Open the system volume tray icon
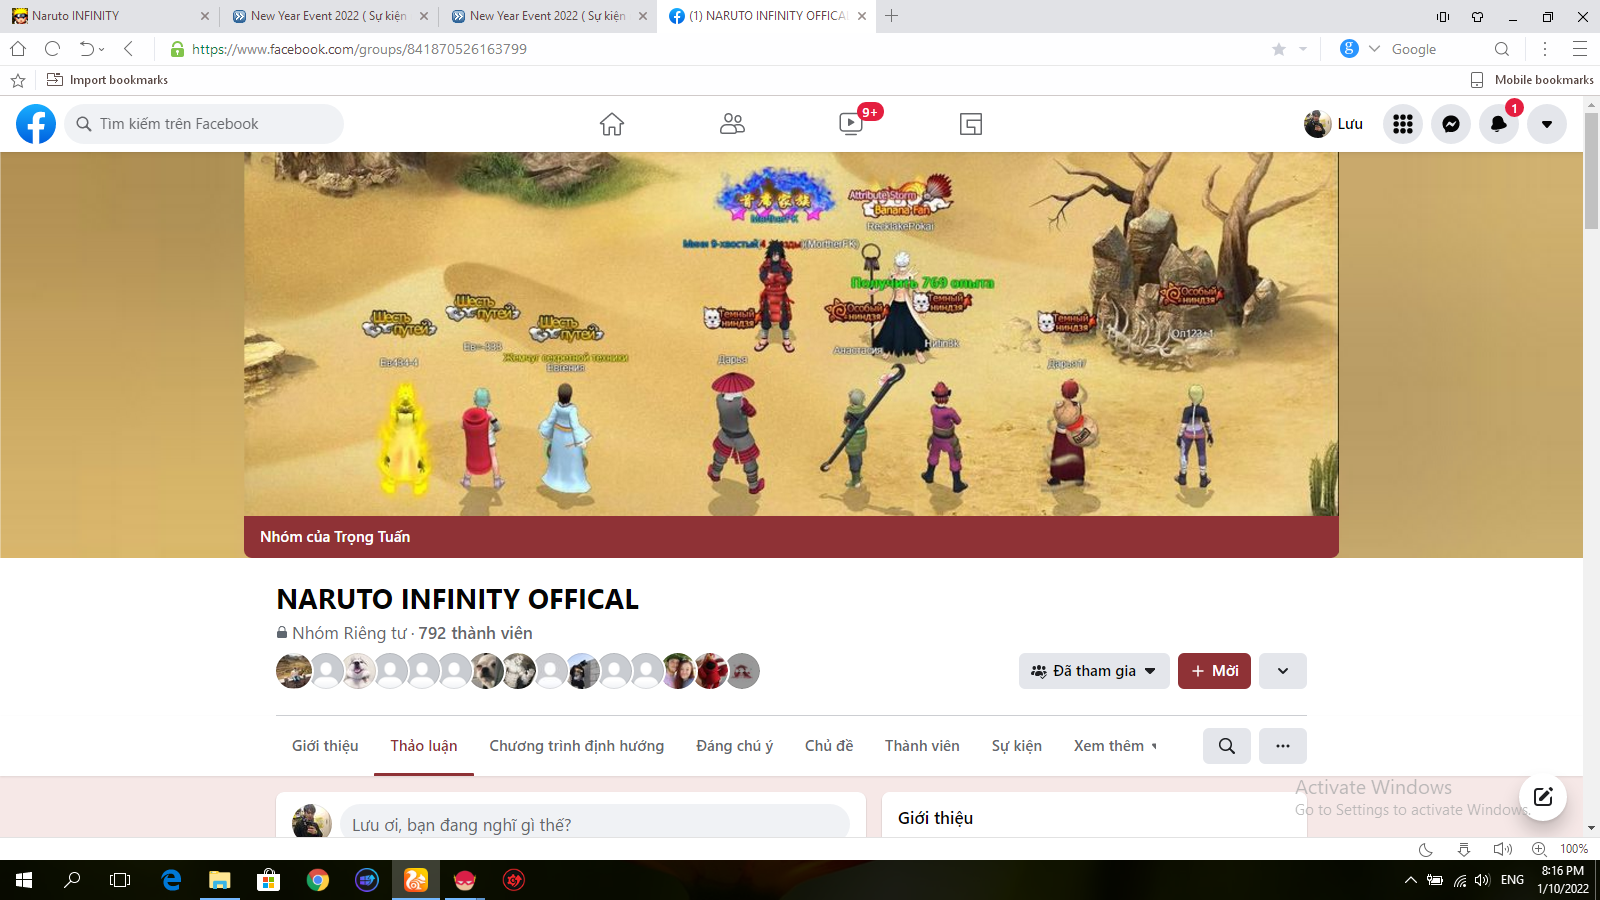1600x900 pixels. 1483,880
